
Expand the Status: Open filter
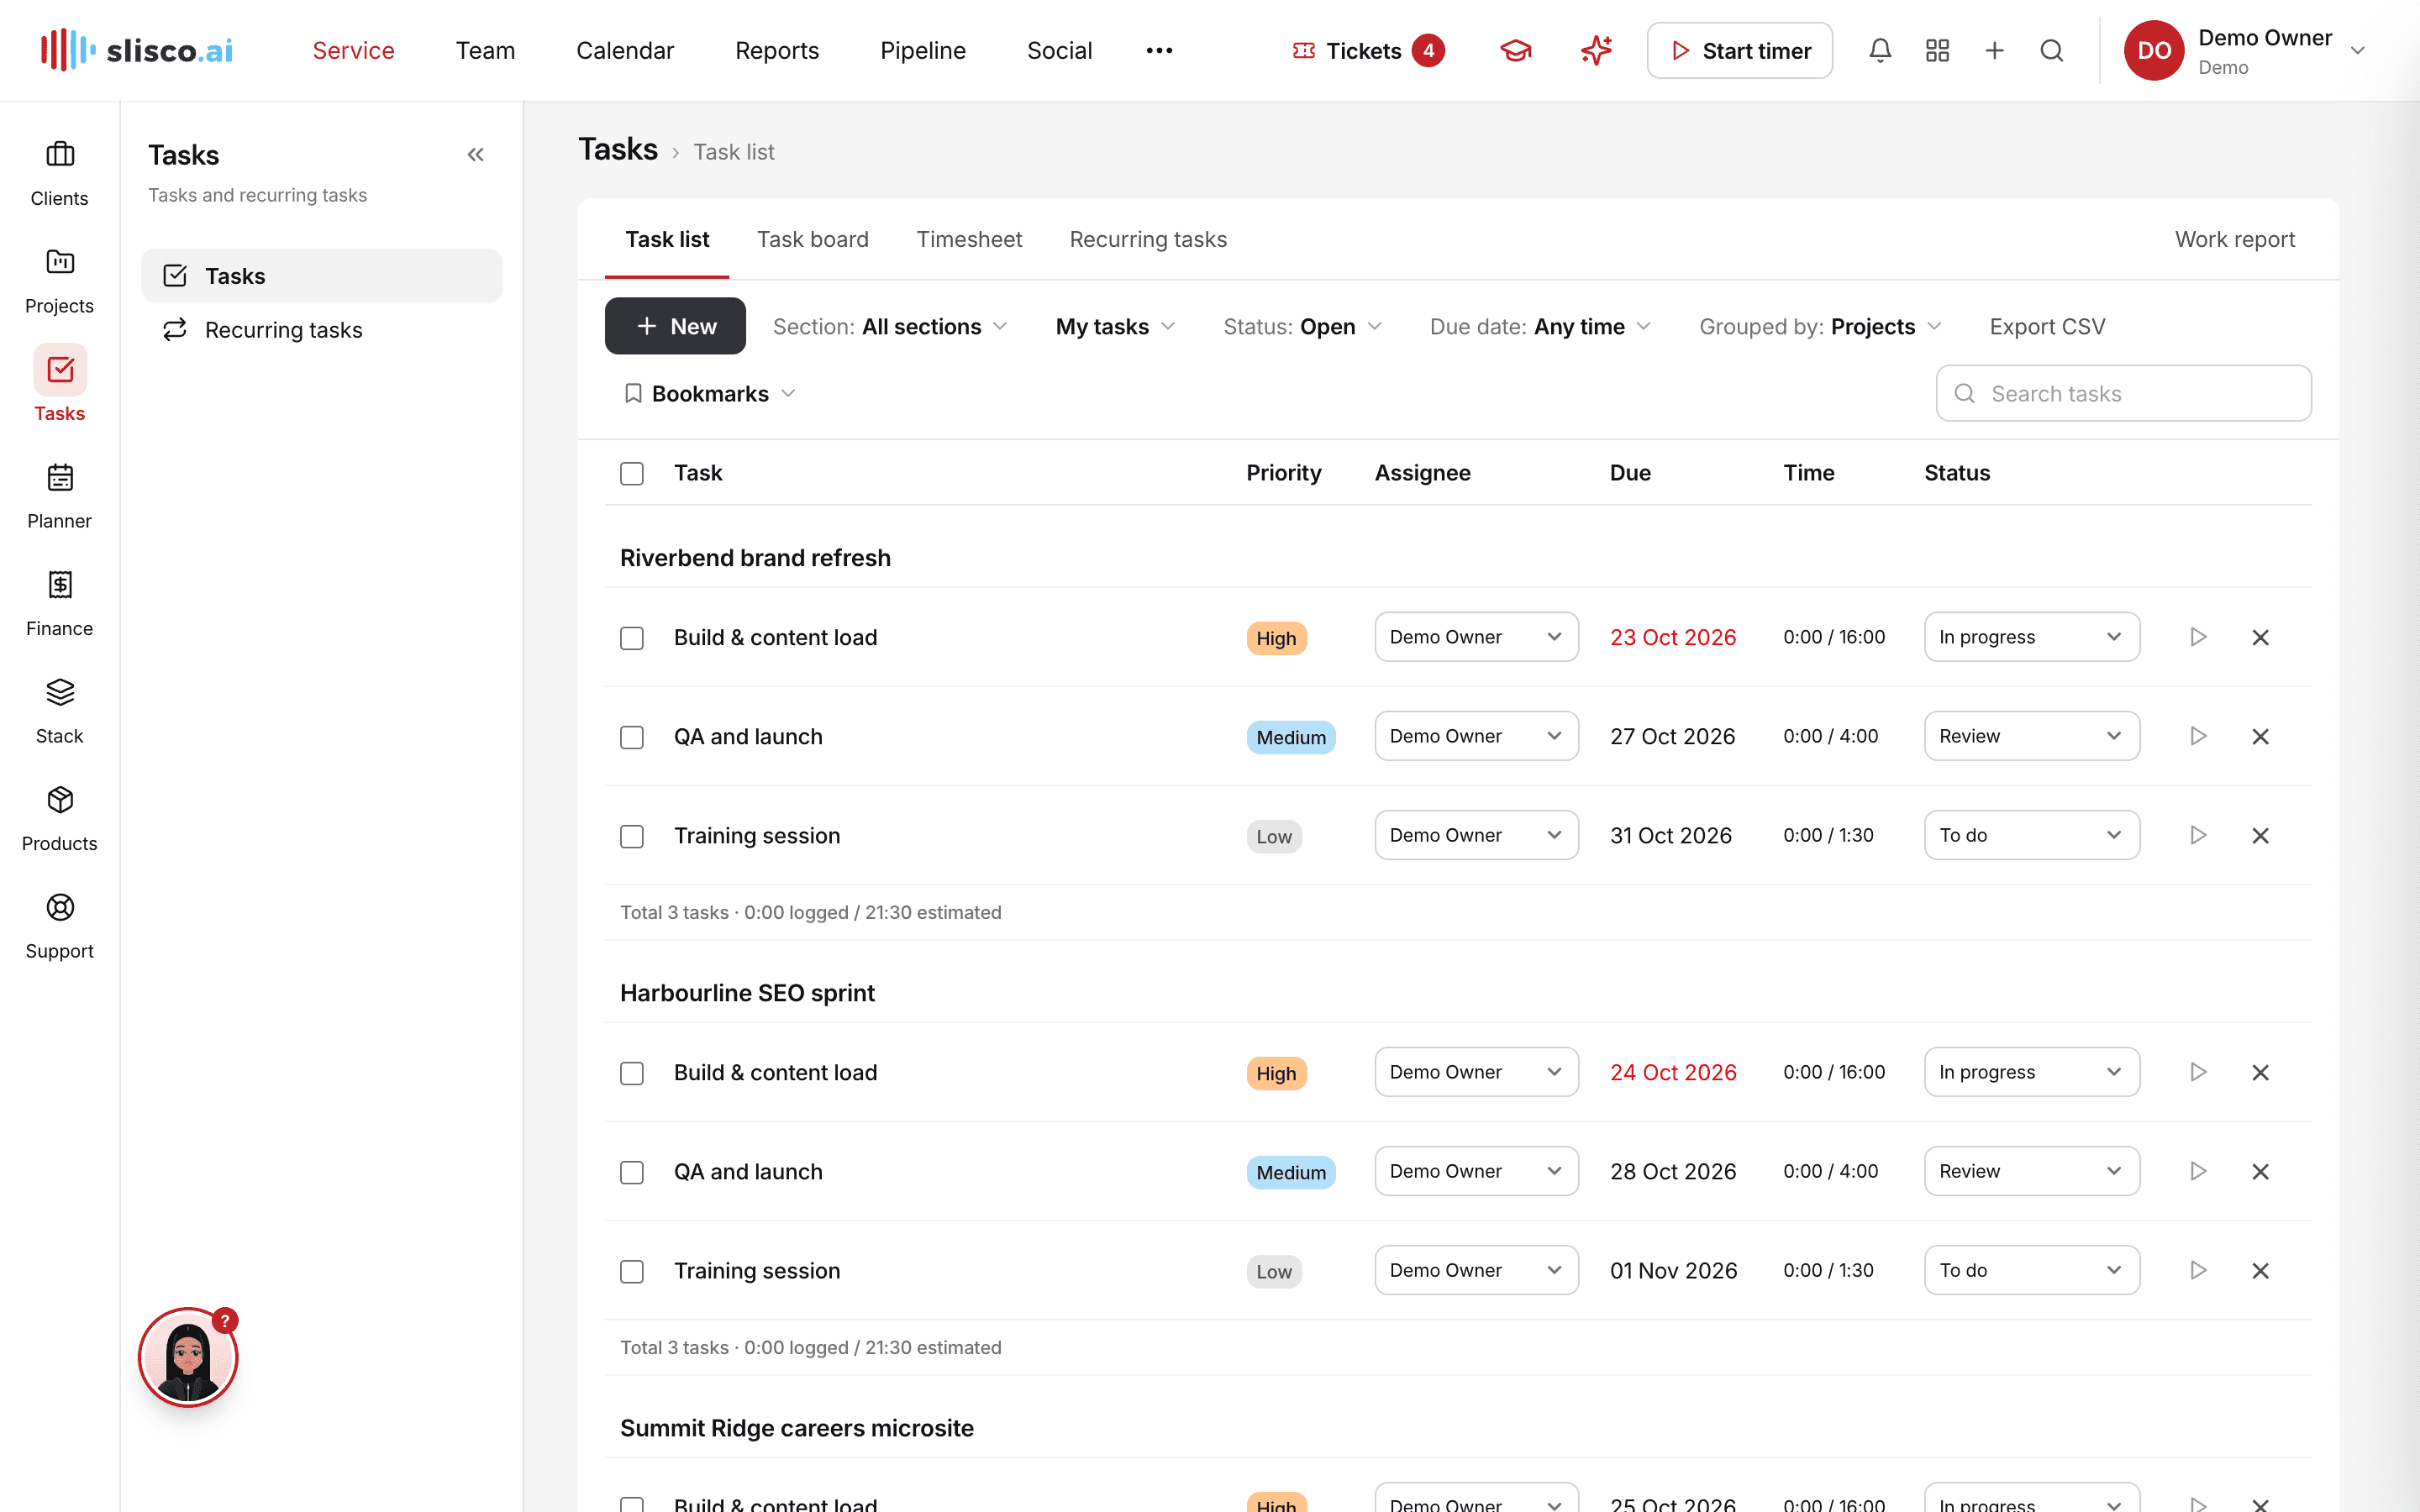tap(1302, 327)
